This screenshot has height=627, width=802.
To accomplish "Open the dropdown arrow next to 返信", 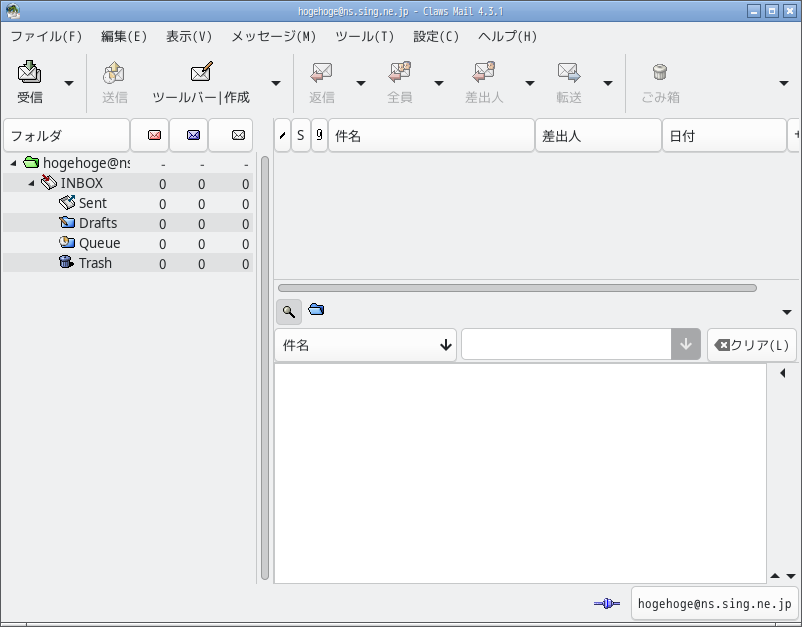I will 361,83.
